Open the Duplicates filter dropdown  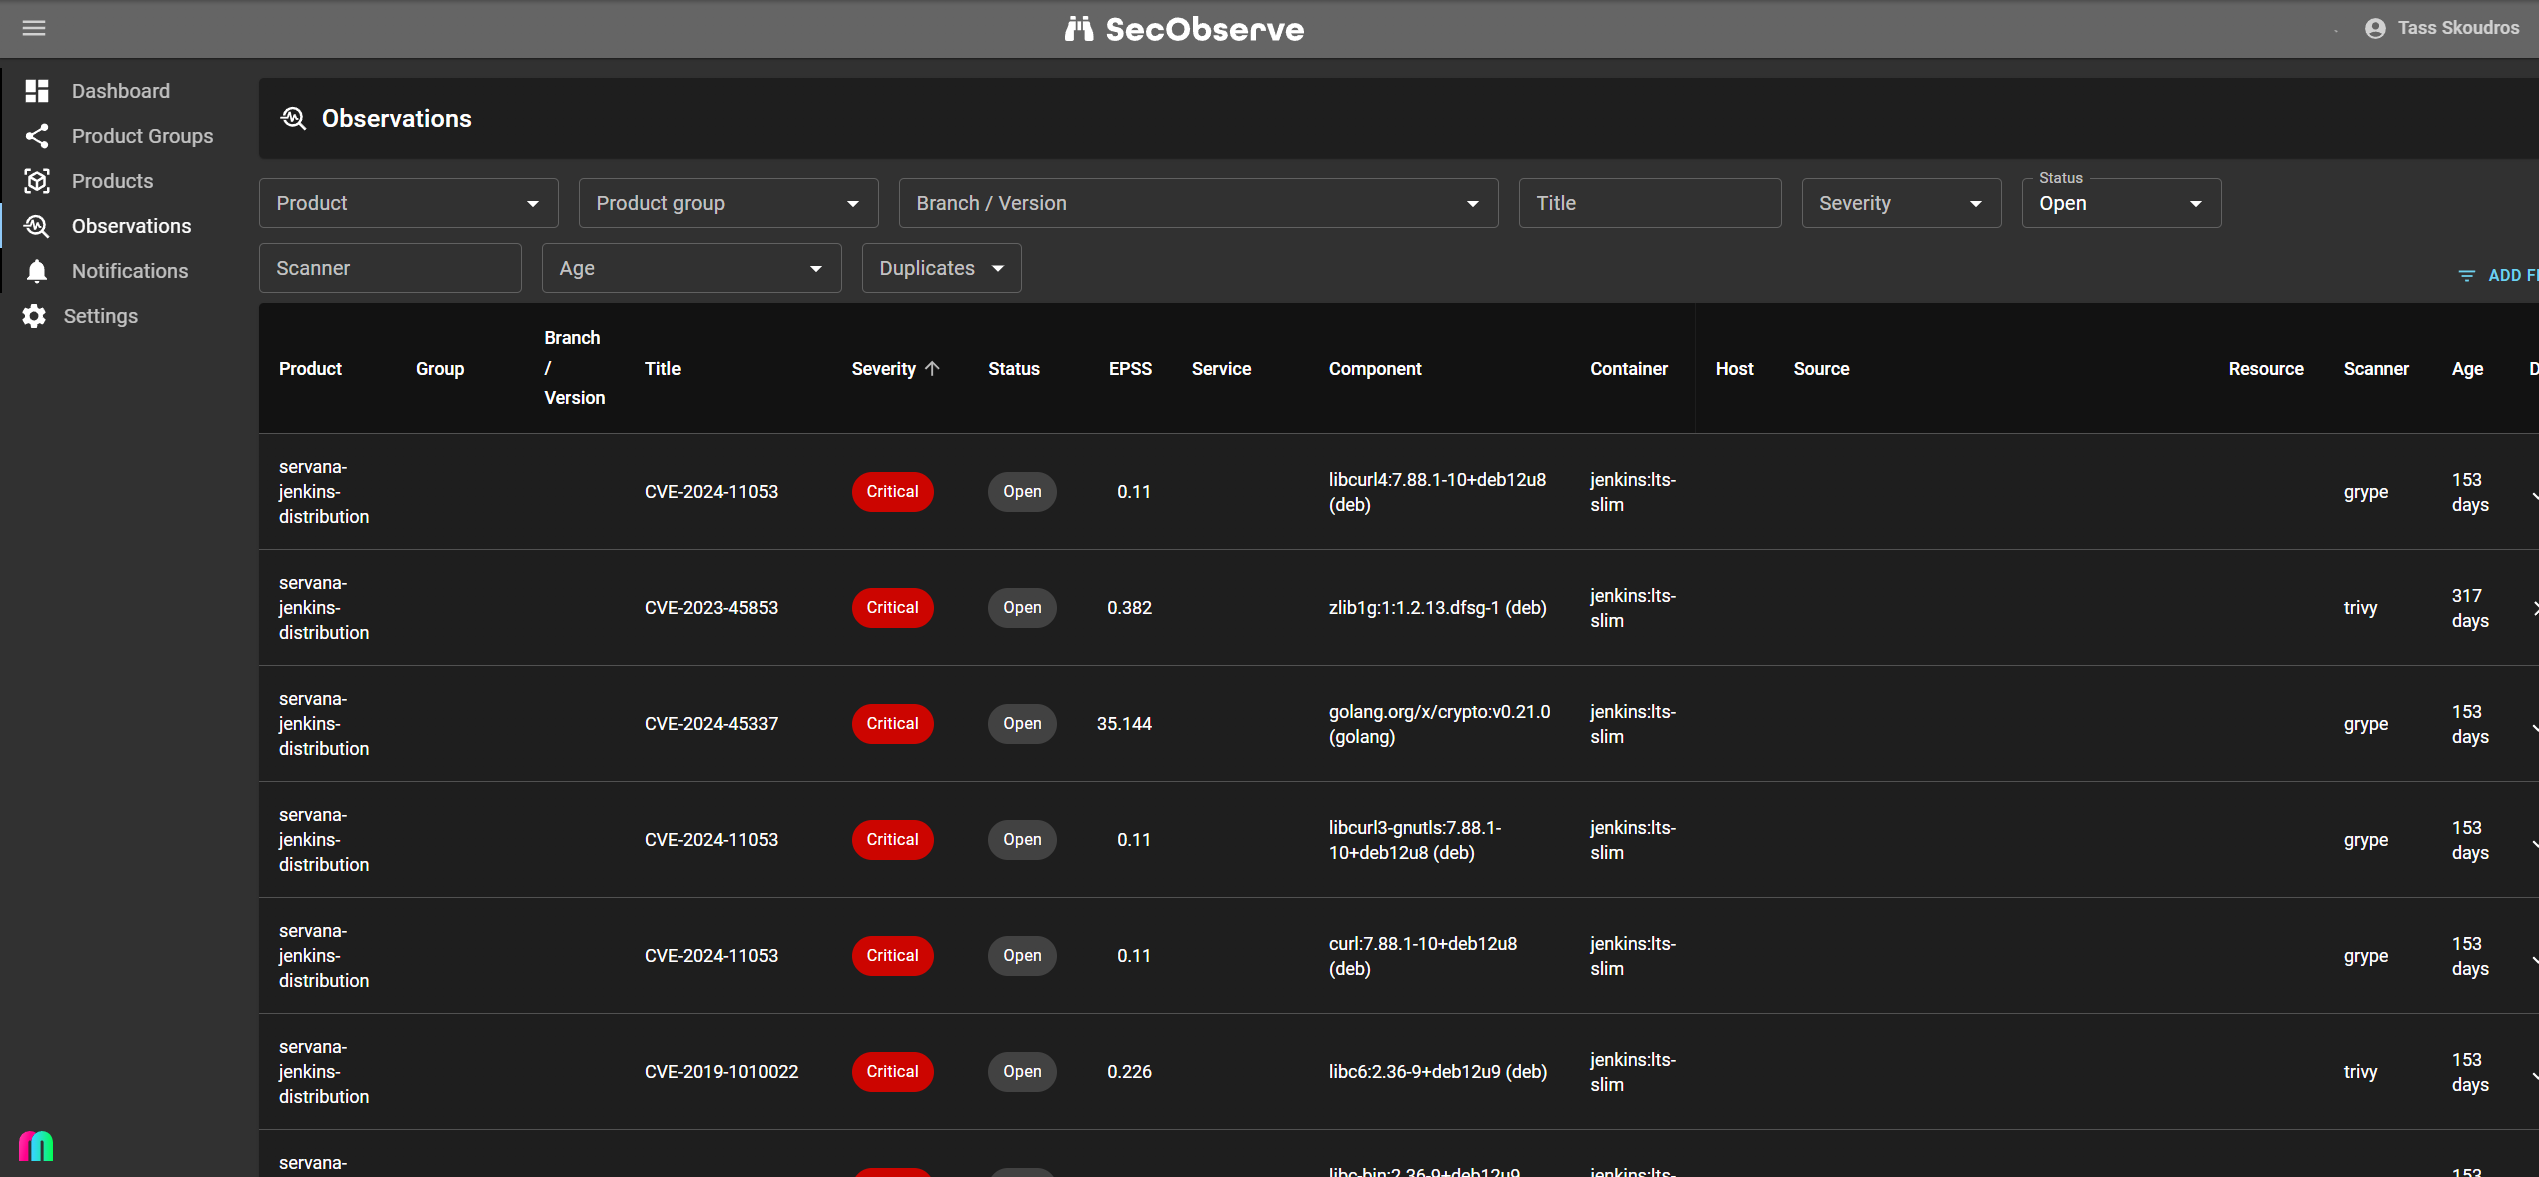(x=941, y=268)
